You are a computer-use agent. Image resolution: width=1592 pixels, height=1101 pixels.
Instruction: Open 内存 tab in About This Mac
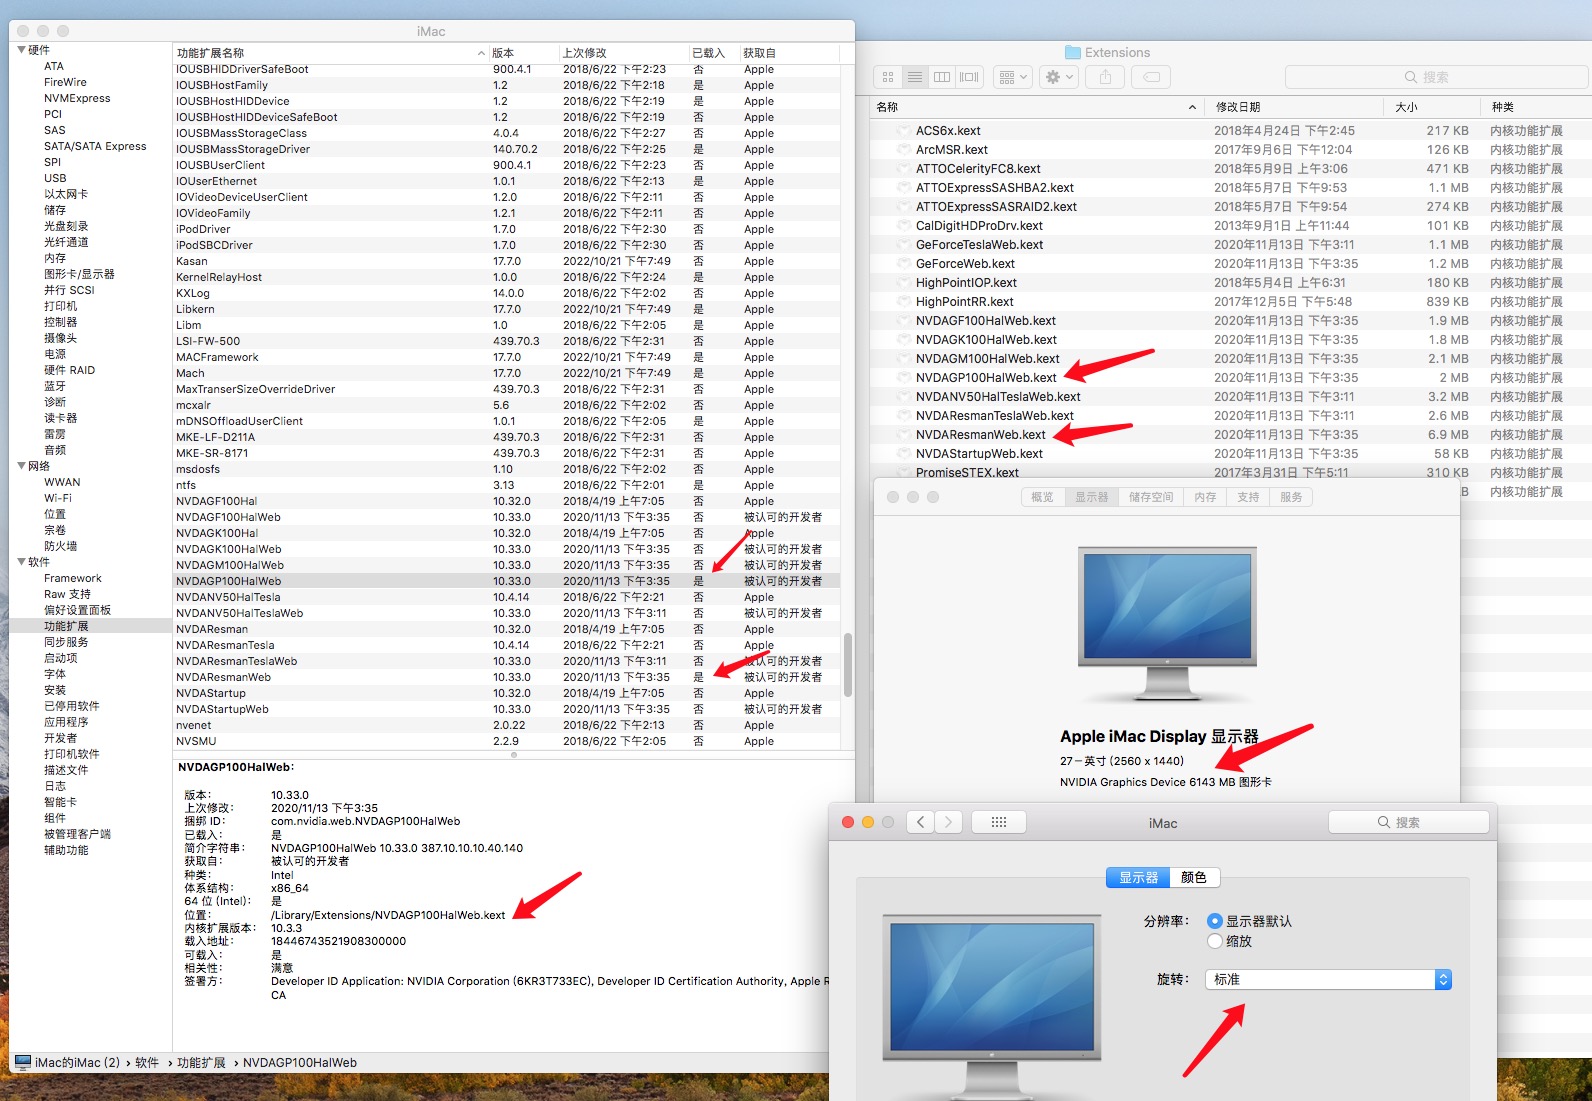click(1206, 497)
